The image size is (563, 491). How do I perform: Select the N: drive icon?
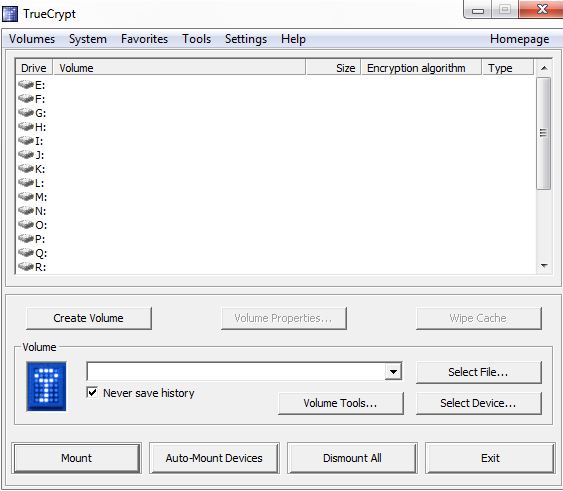click(26, 210)
